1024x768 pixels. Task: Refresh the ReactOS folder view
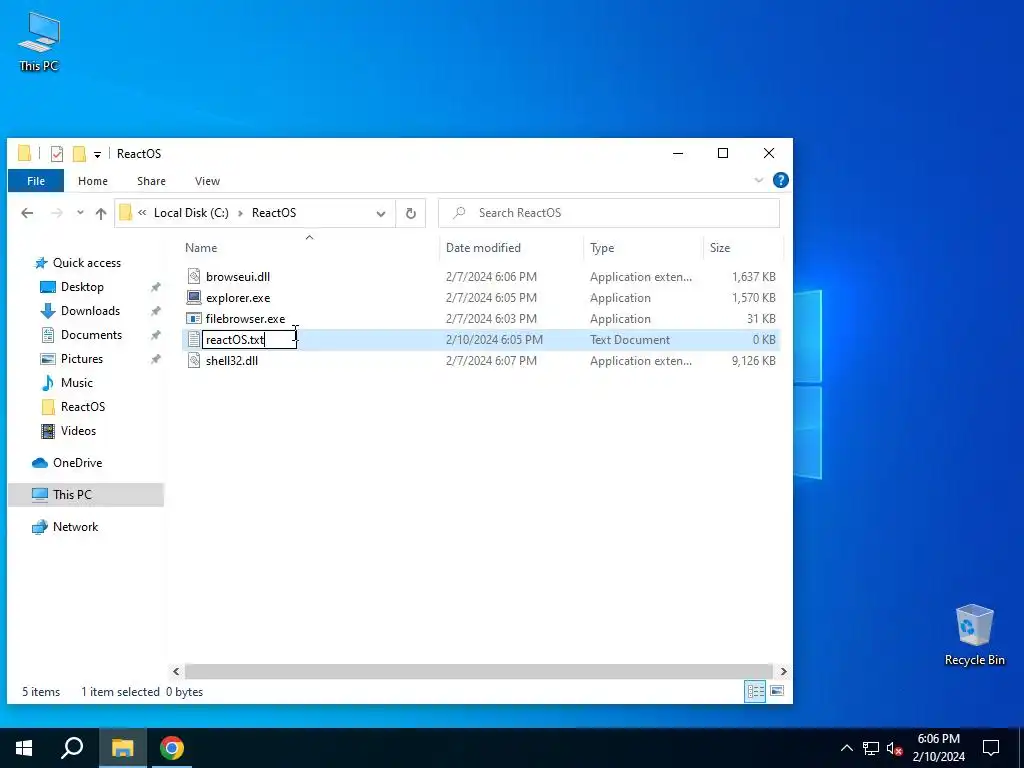411,213
